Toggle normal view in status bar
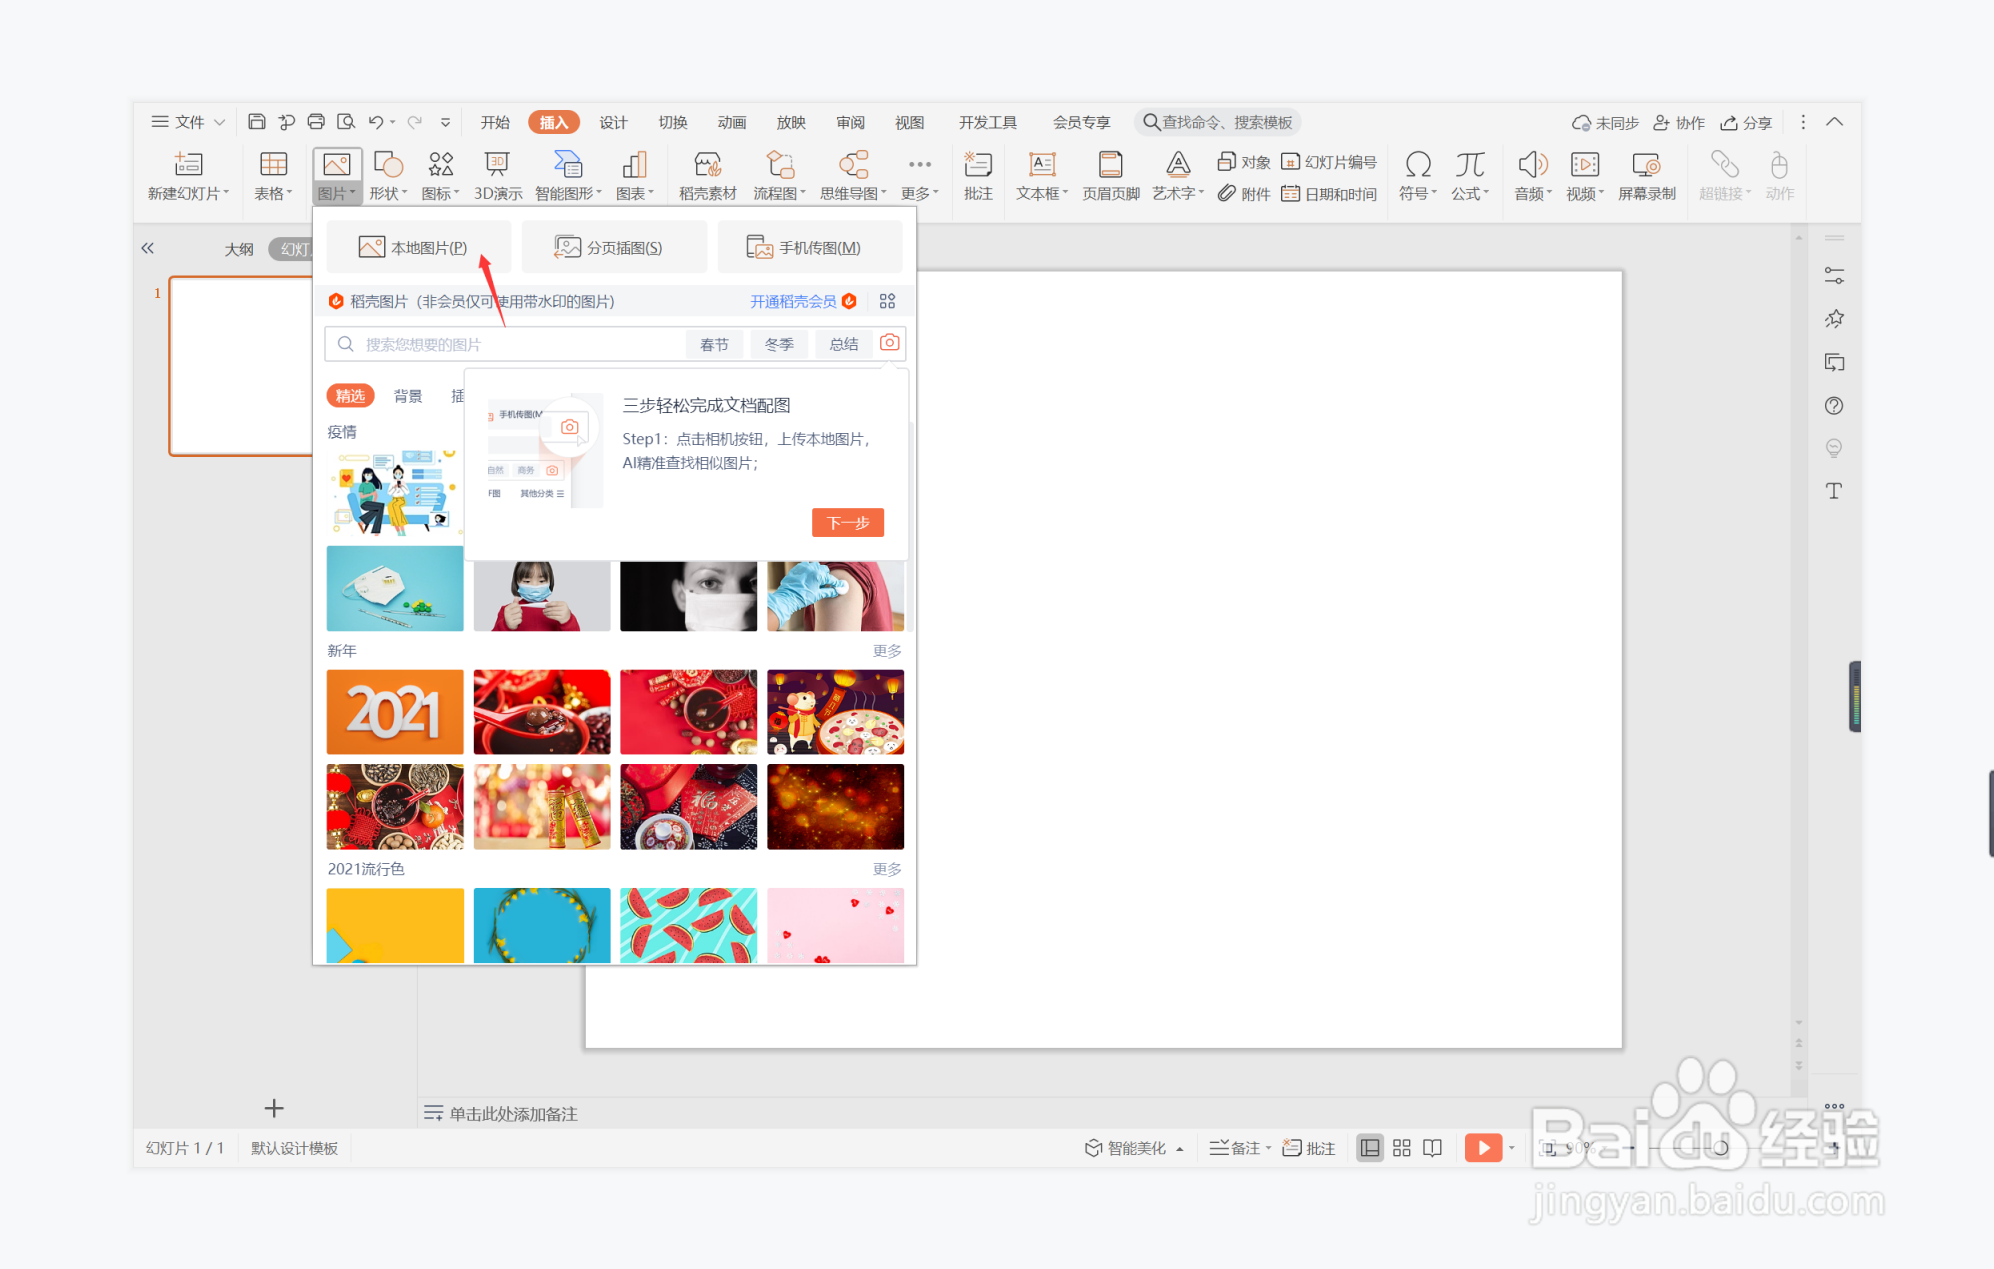The width and height of the screenshot is (1994, 1269). (x=1369, y=1148)
